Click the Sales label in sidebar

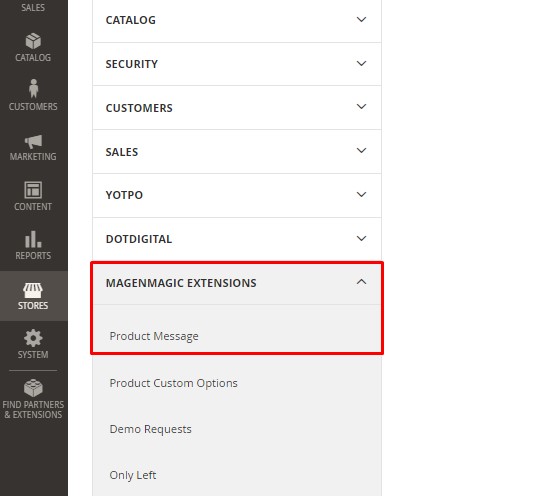click(33, 7)
